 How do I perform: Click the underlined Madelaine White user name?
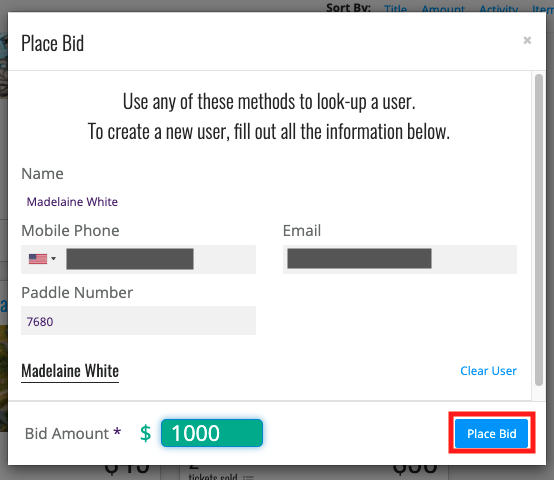click(70, 371)
